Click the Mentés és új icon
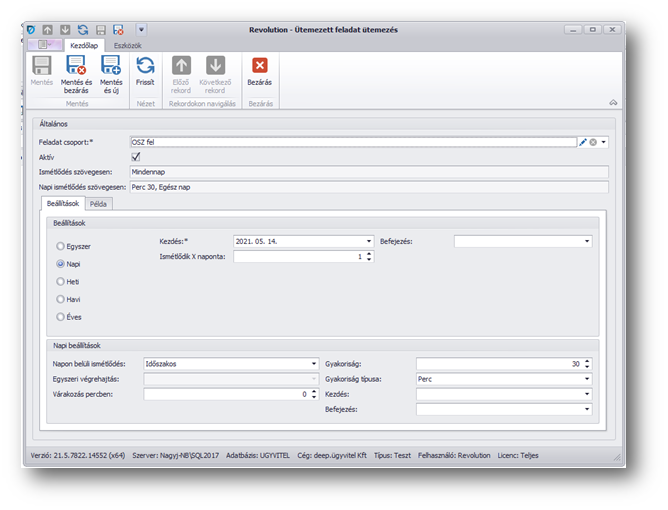 coord(111,67)
